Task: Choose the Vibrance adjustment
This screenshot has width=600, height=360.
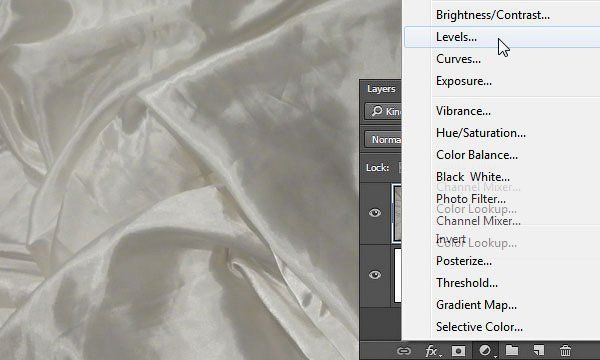Action: [463, 111]
